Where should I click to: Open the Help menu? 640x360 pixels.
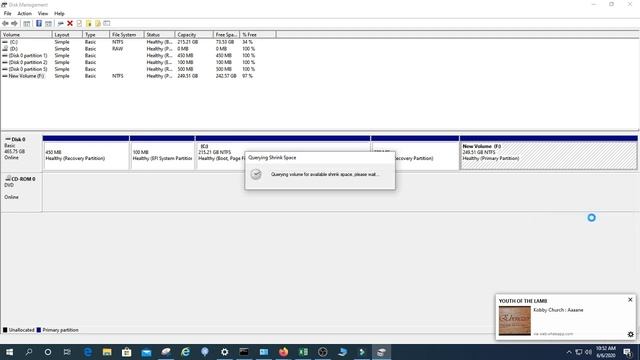click(x=59, y=13)
